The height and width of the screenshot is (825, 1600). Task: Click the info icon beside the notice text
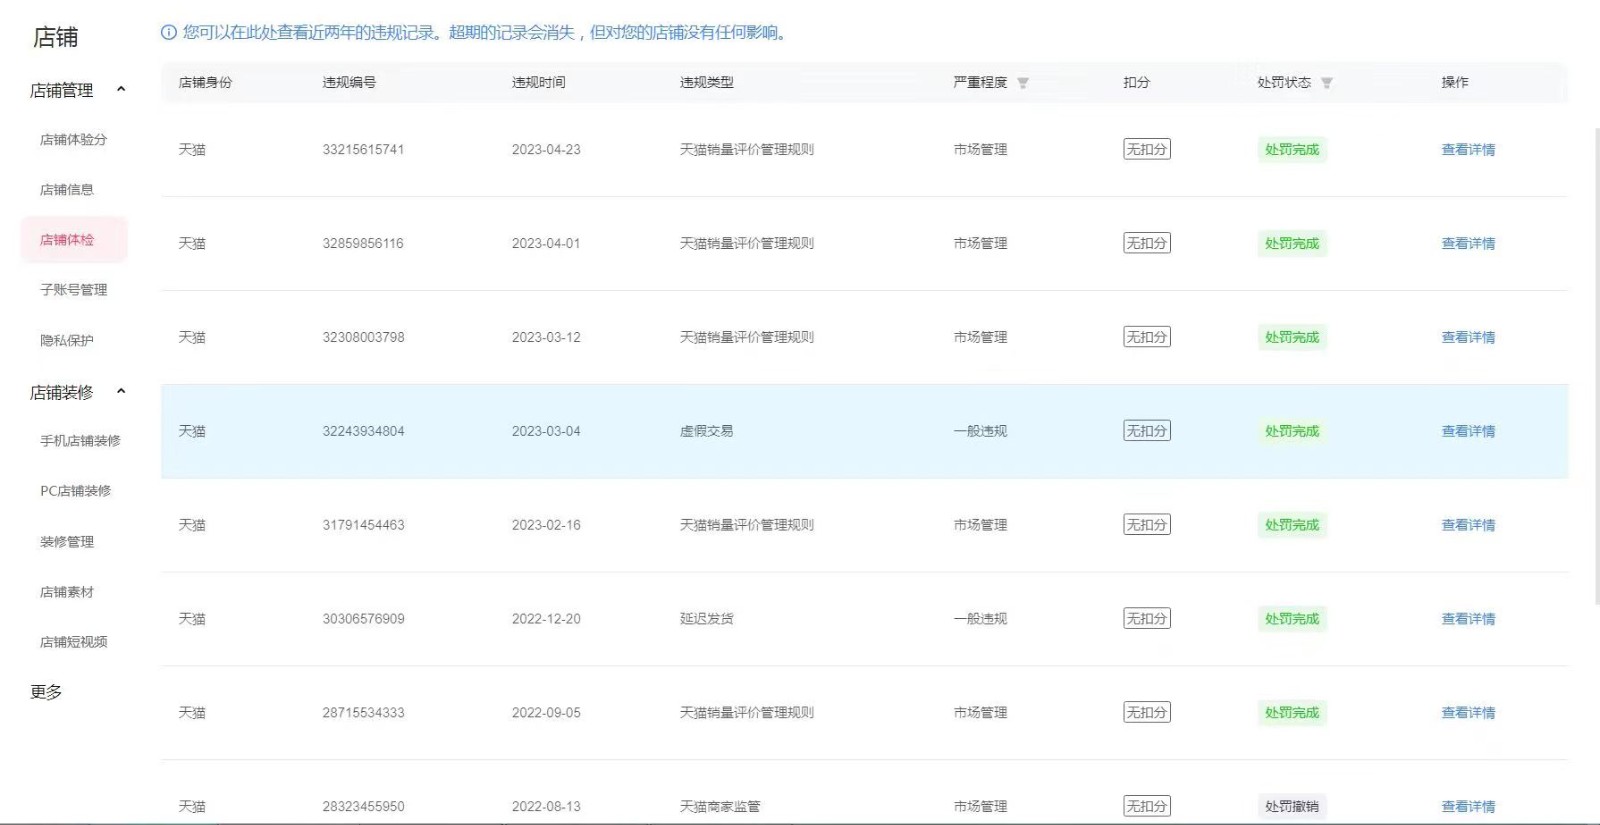[169, 33]
